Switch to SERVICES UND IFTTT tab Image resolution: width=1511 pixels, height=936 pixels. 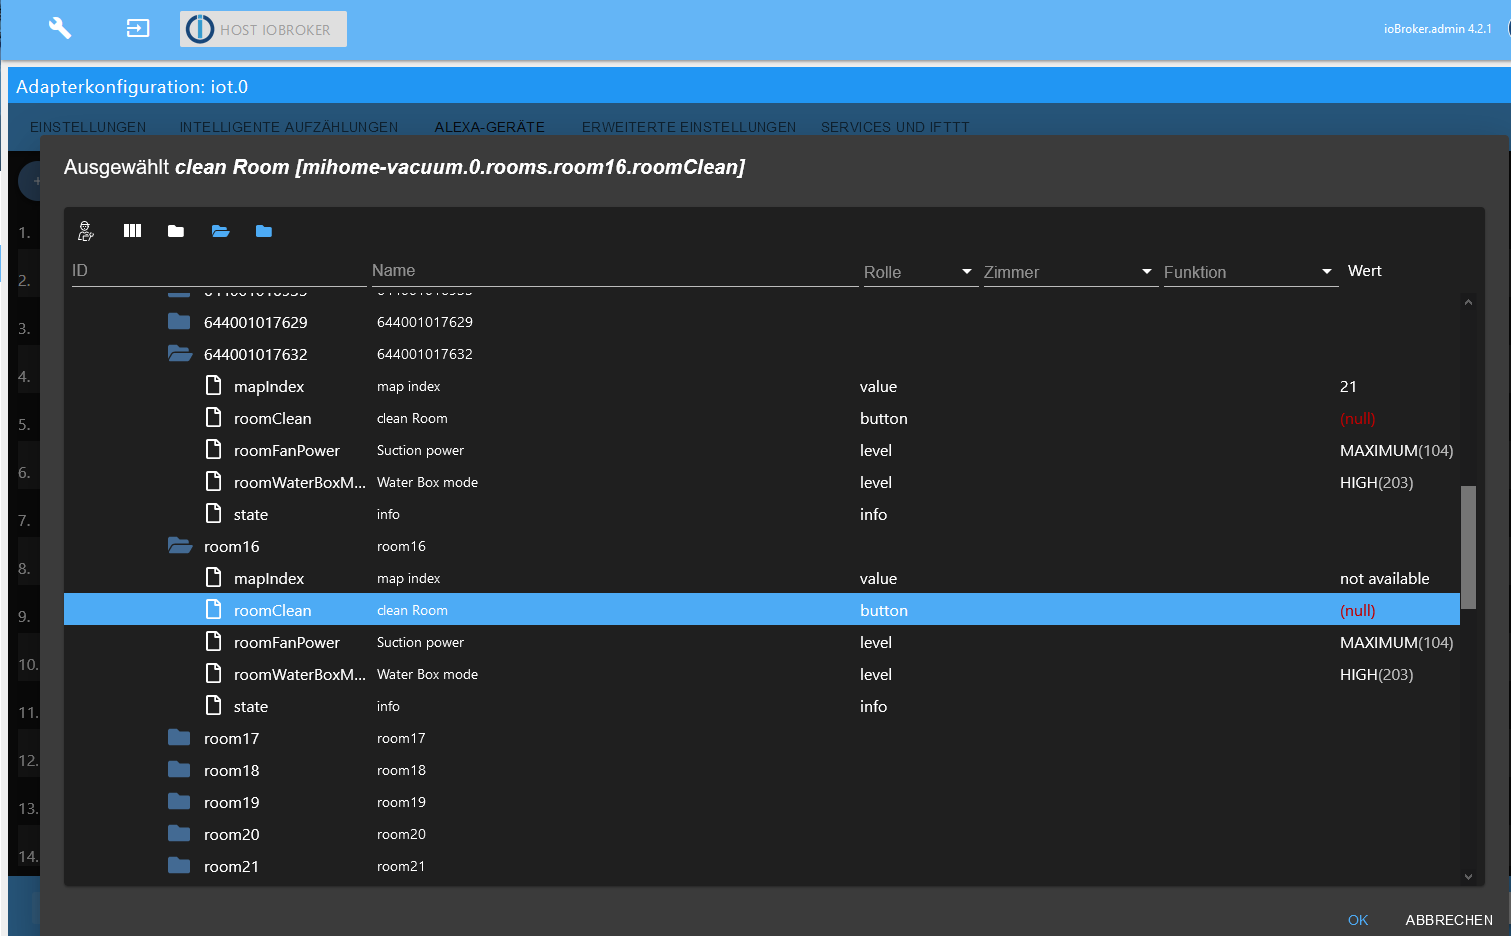point(895,127)
